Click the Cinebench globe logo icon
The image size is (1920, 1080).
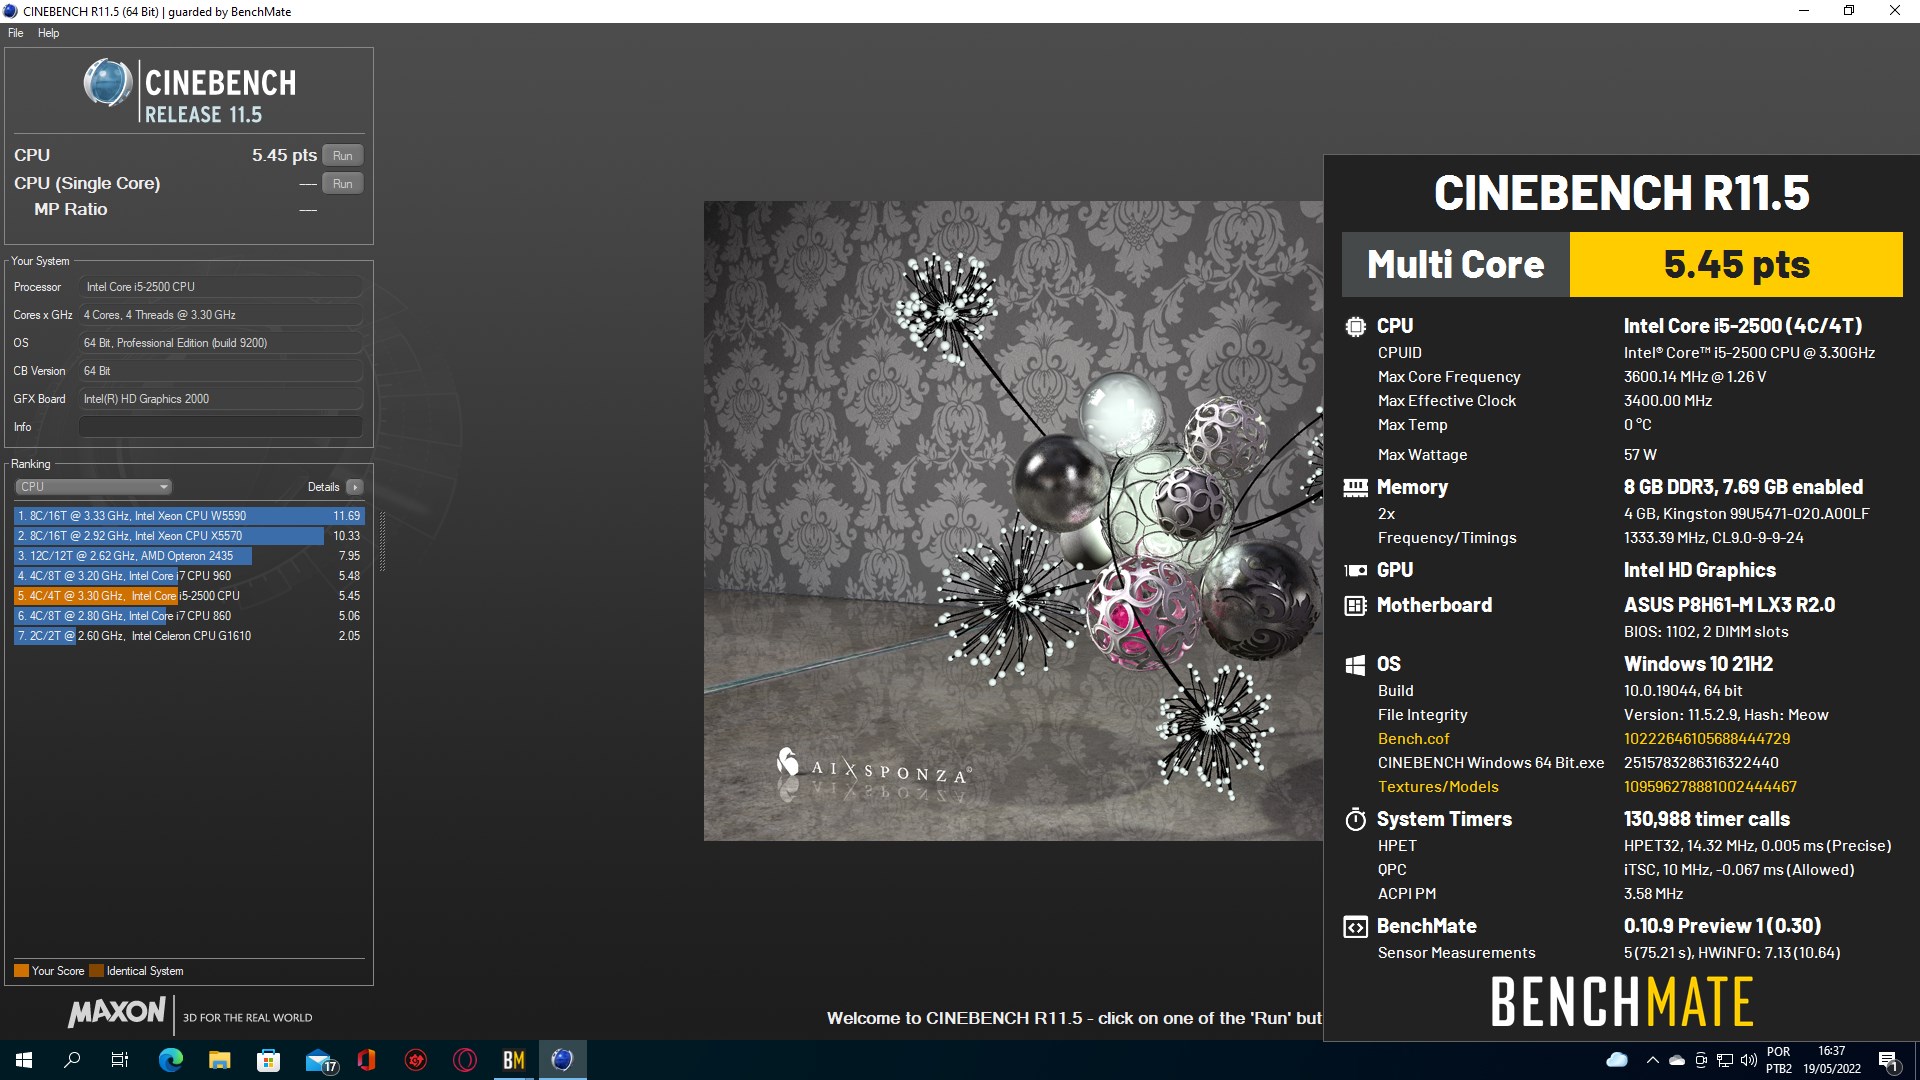(108, 82)
